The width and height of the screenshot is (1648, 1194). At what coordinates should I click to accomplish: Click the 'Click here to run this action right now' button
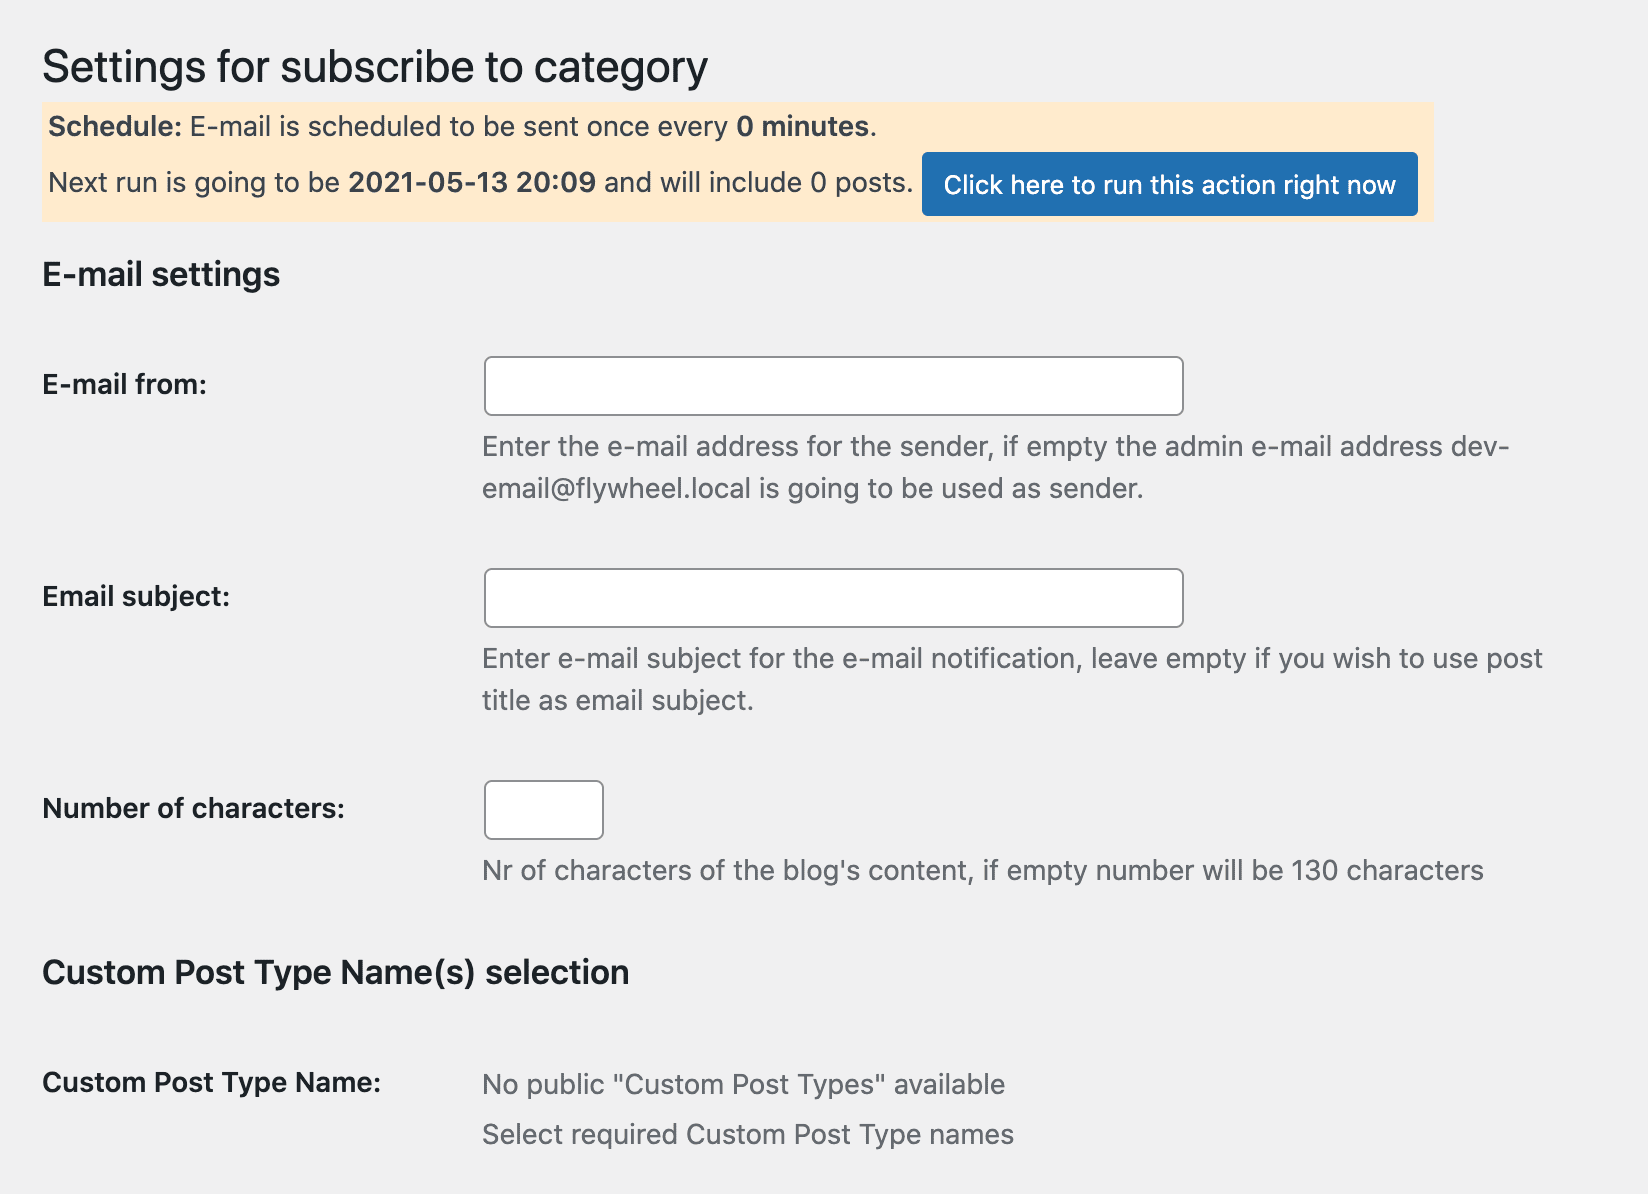pos(1169,184)
